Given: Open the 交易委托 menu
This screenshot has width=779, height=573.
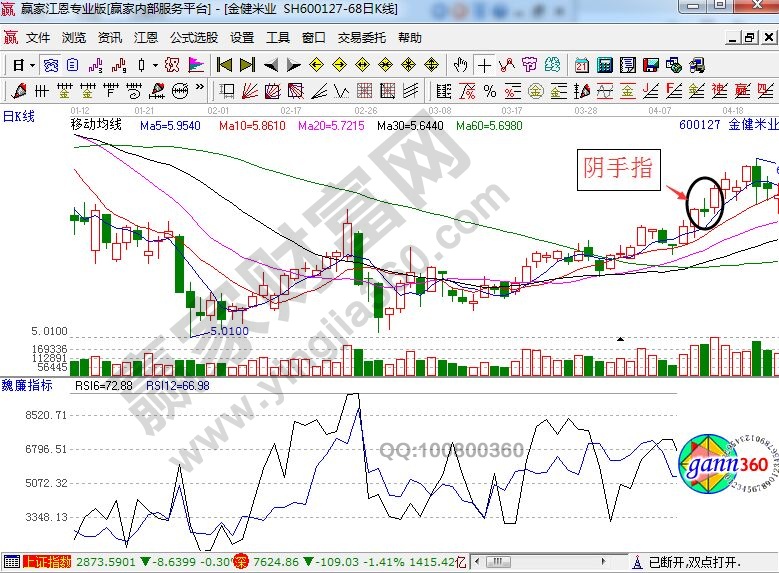Looking at the screenshot, I should pos(361,38).
